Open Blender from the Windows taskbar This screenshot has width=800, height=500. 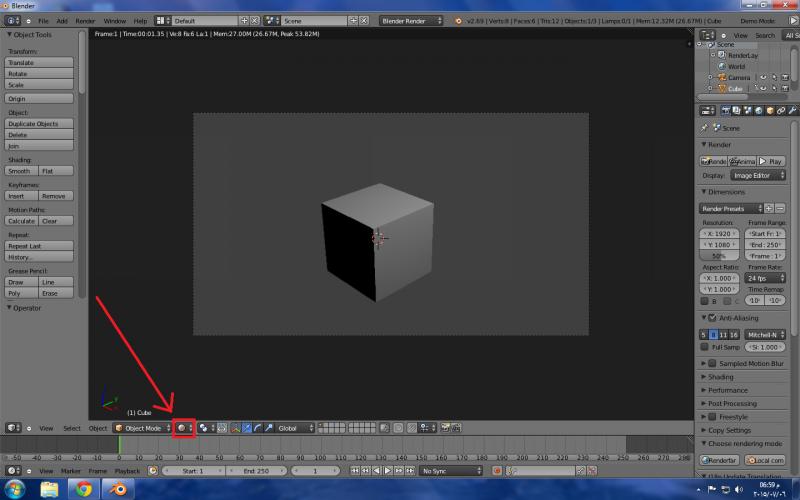click(x=118, y=490)
